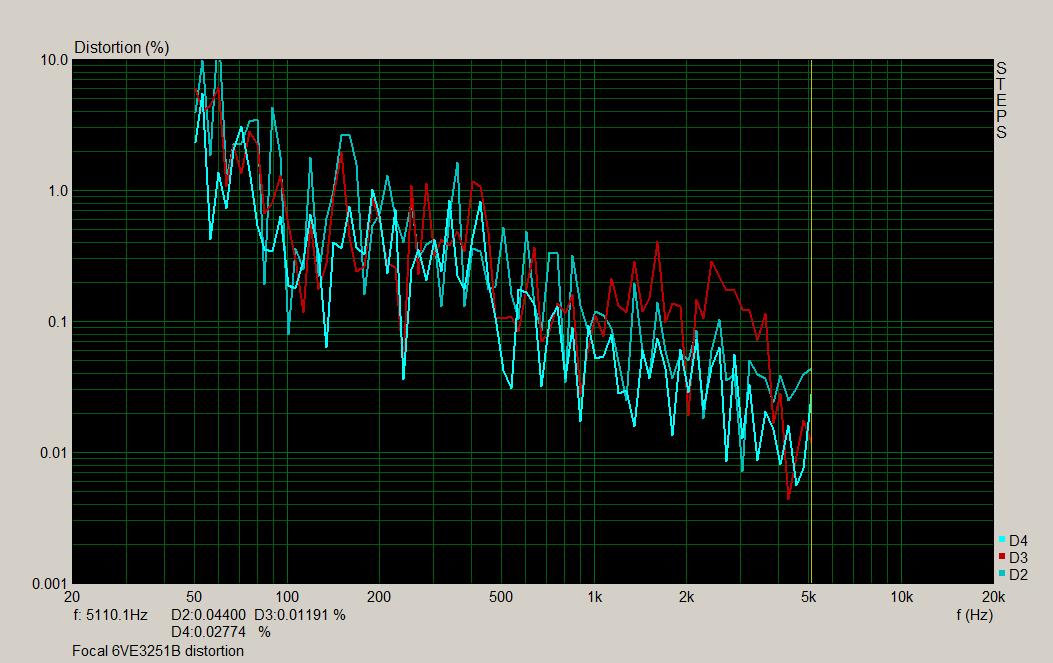1053x663 pixels.
Task: Click the 100 x-axis frequency label
Action: coord(287,597)
